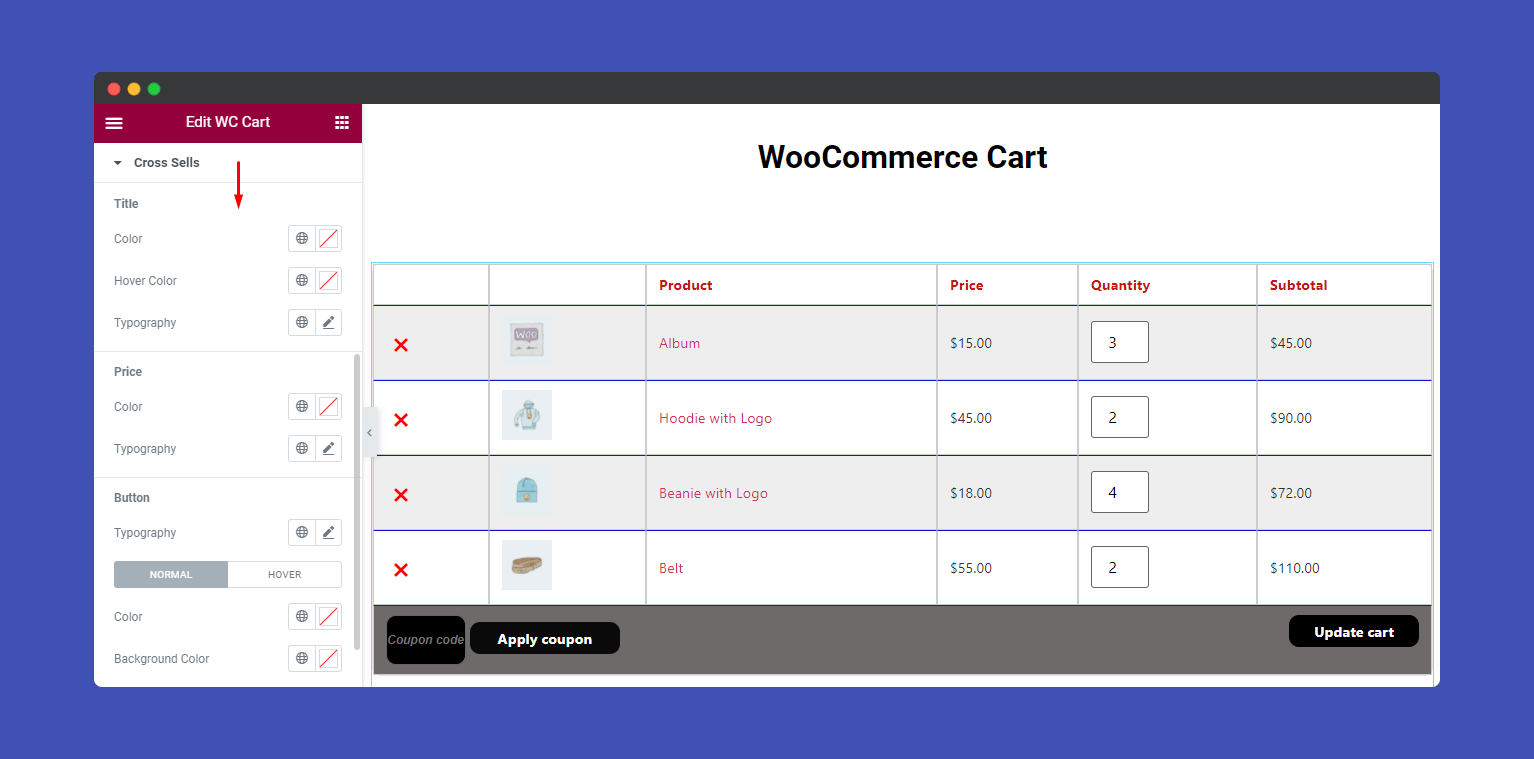Screen dimensions: 1534x759
Task: Click the Apply coupon button
Action: point(545,639)
